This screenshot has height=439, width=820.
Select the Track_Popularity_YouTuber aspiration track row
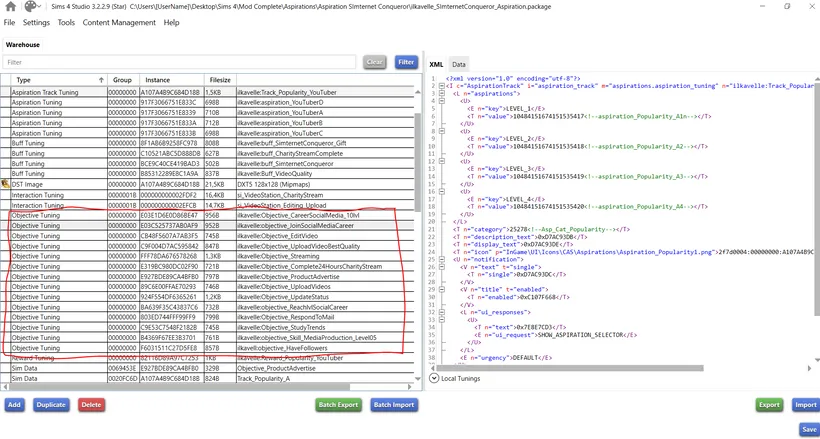[208, 92]
